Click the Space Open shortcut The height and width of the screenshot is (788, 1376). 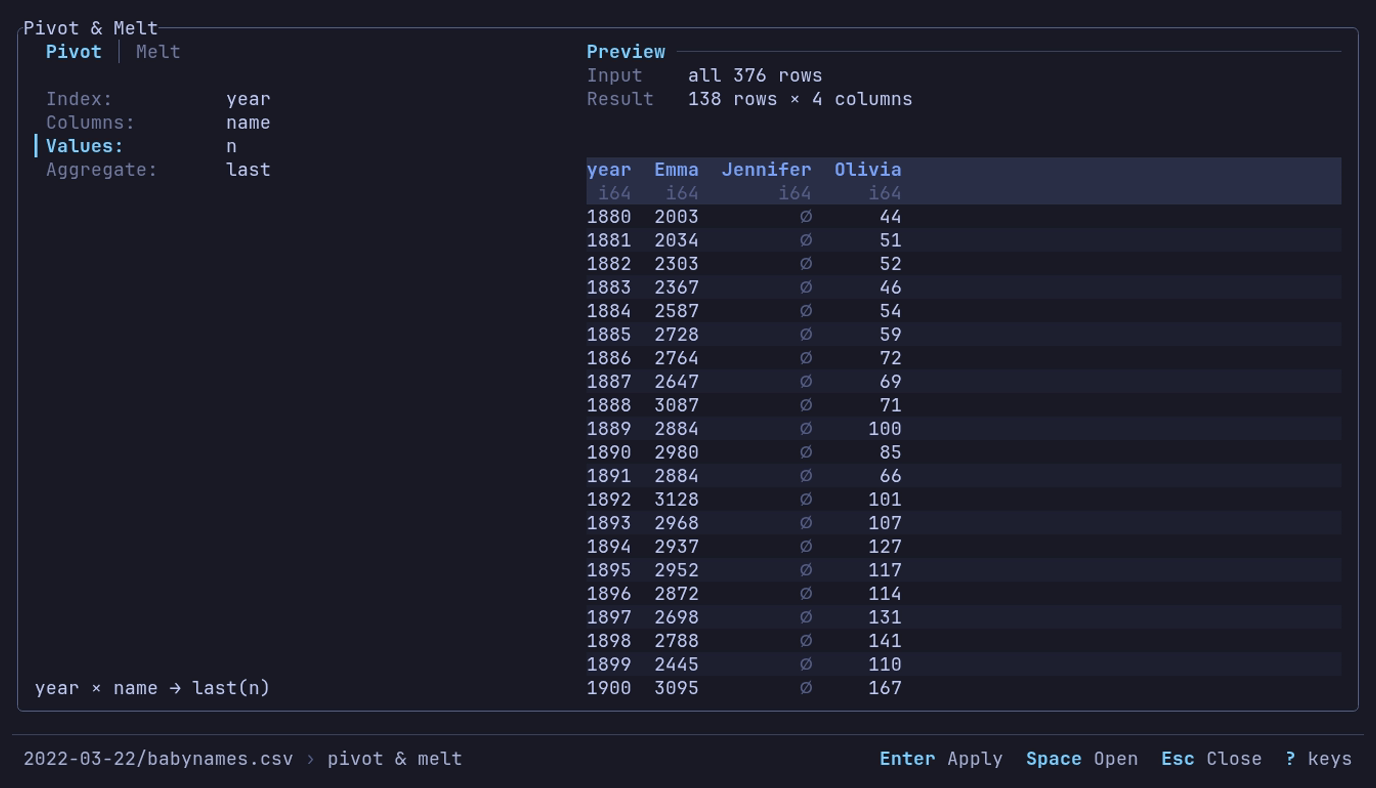pos(1082,759)
